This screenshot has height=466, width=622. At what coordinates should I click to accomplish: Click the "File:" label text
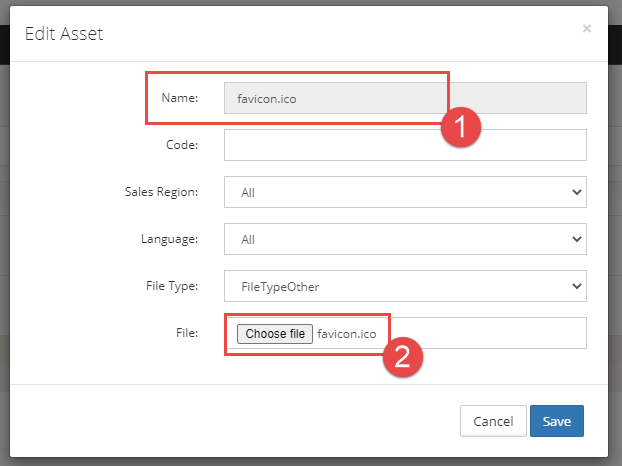click(x=185, y=333)
